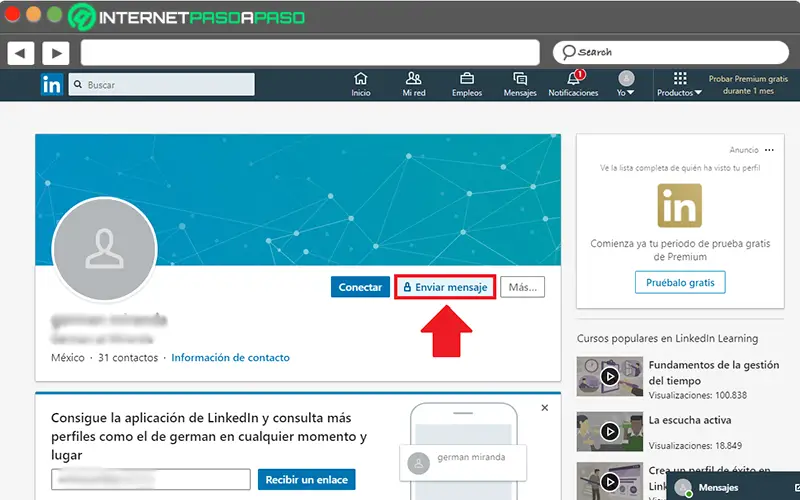Click the browser forward arrow button
800x500 pixels.
click(56, 53)
